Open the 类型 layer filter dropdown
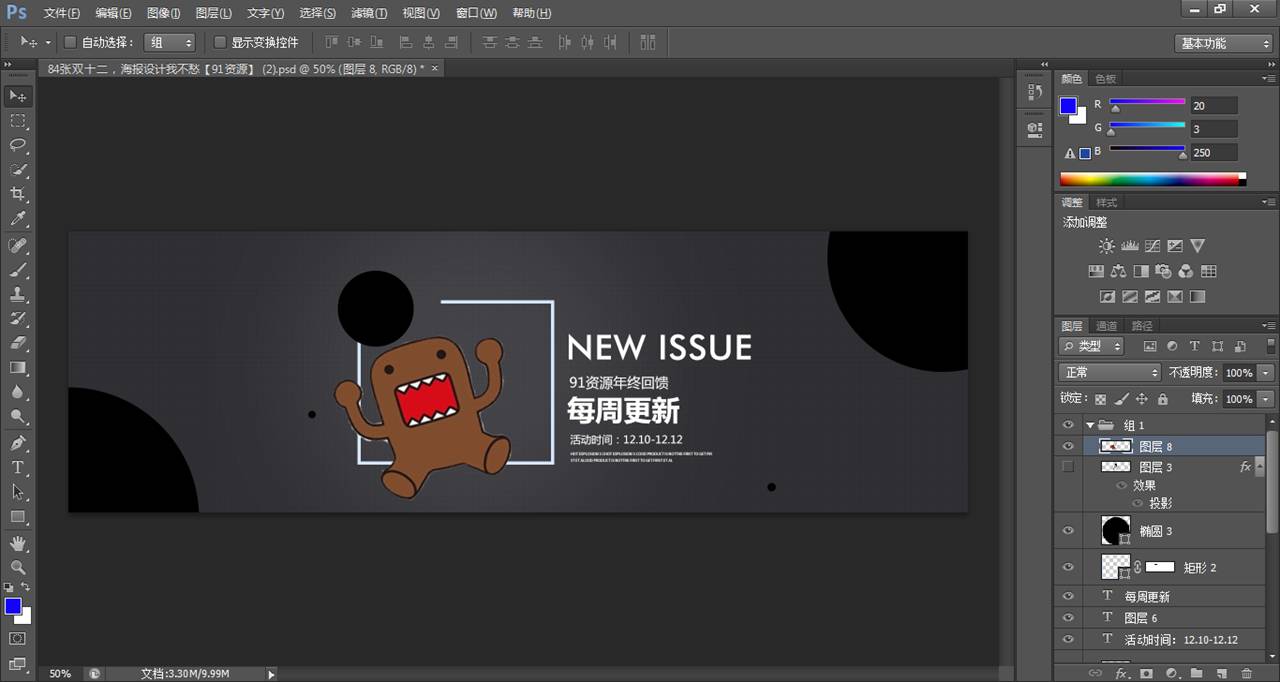Screen dimensions: 1280x682 (1091, 346)
